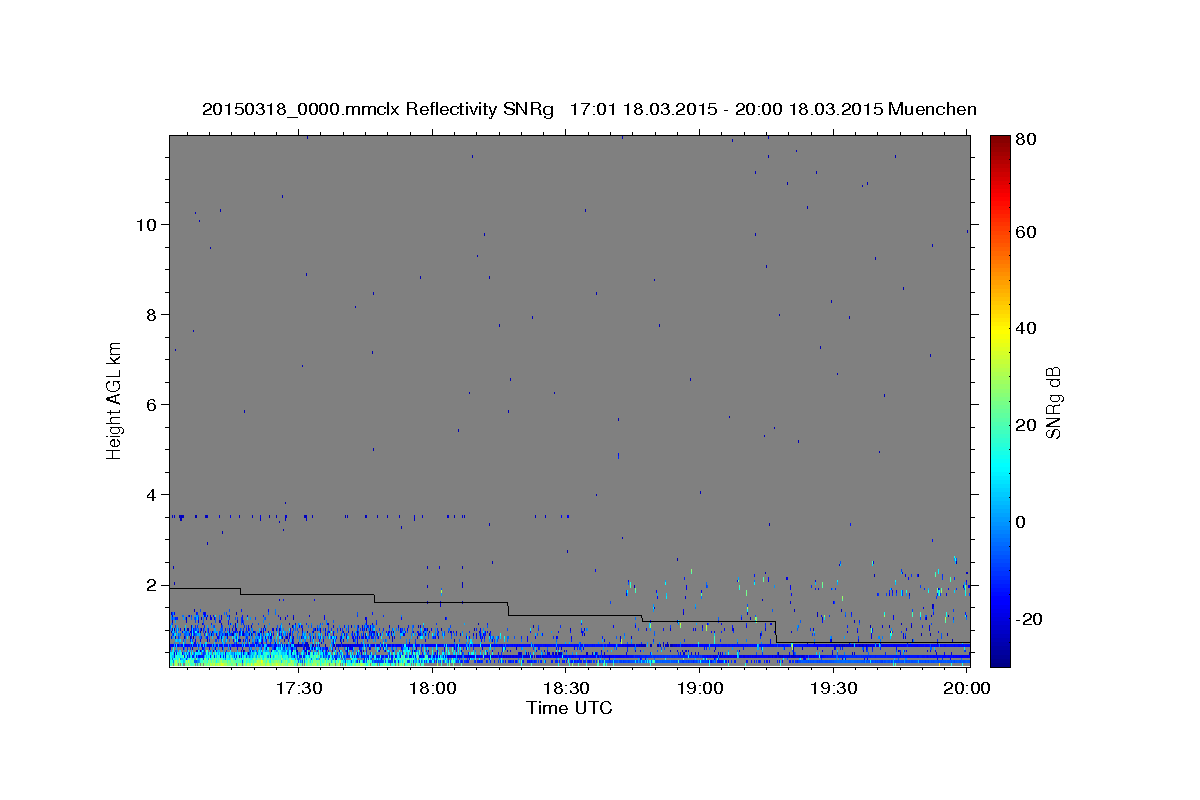Click the height tick label 2
1200x800 pixels.
[x=152, y=585]
